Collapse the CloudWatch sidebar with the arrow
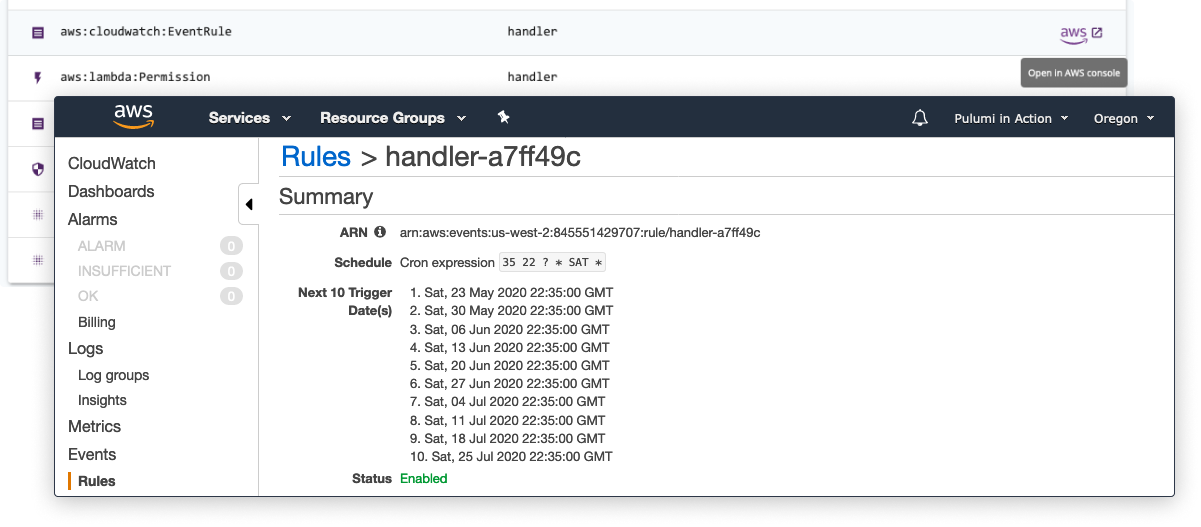Screen dimensions: 1201x527 coord(249,204)
